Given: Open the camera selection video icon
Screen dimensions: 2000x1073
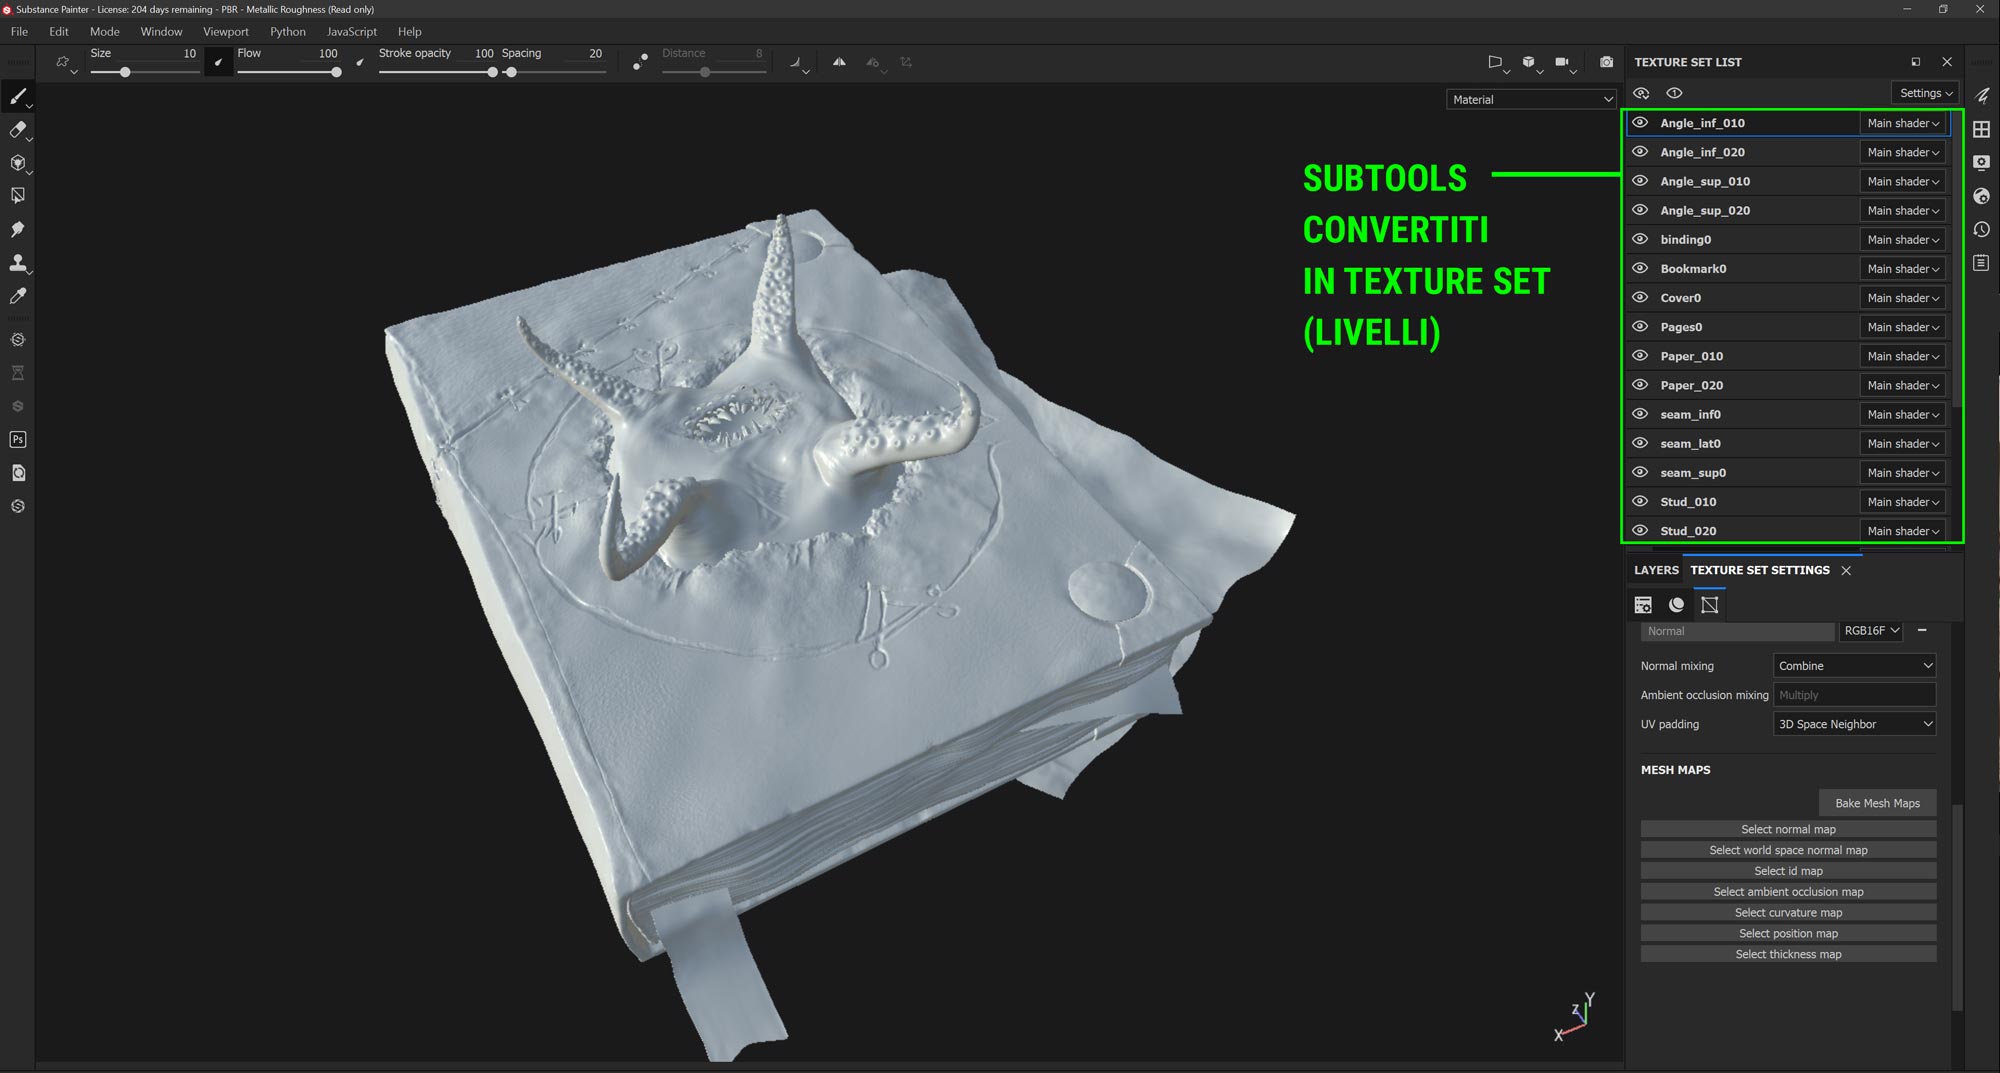Looking at the screenshot, I should tap(1562, 62).
